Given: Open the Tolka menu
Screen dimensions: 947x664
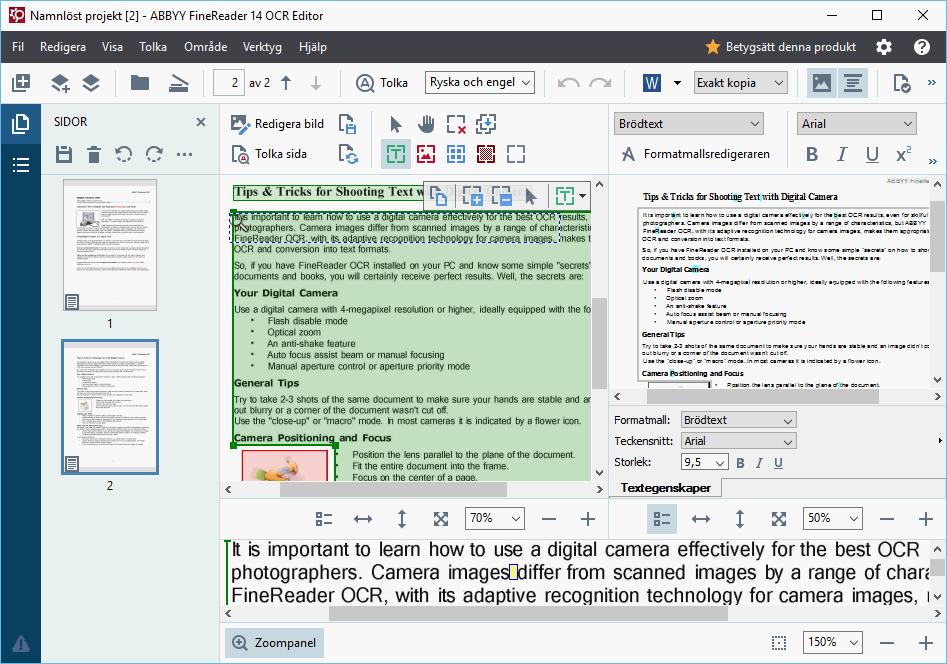Looking at the screenshot, I should [x=153, y=47].
